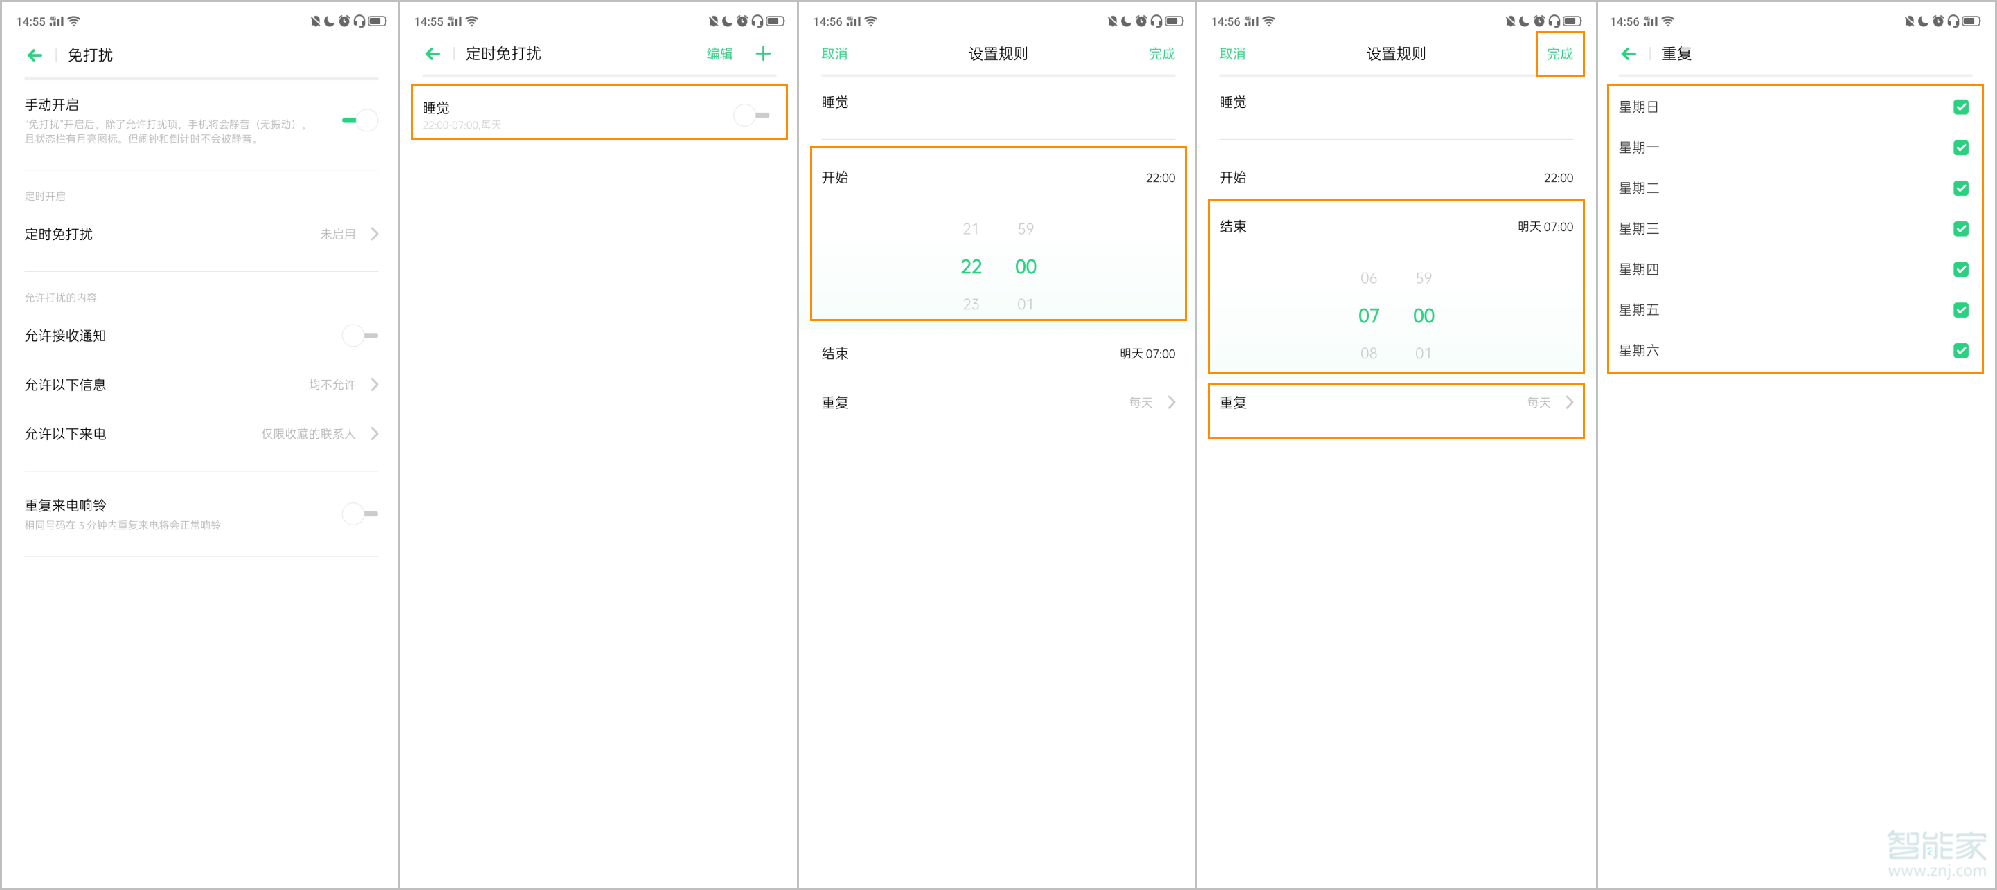Tap the 星期六 label
Screen dimensions: 1997x890
coord(1639,350)
